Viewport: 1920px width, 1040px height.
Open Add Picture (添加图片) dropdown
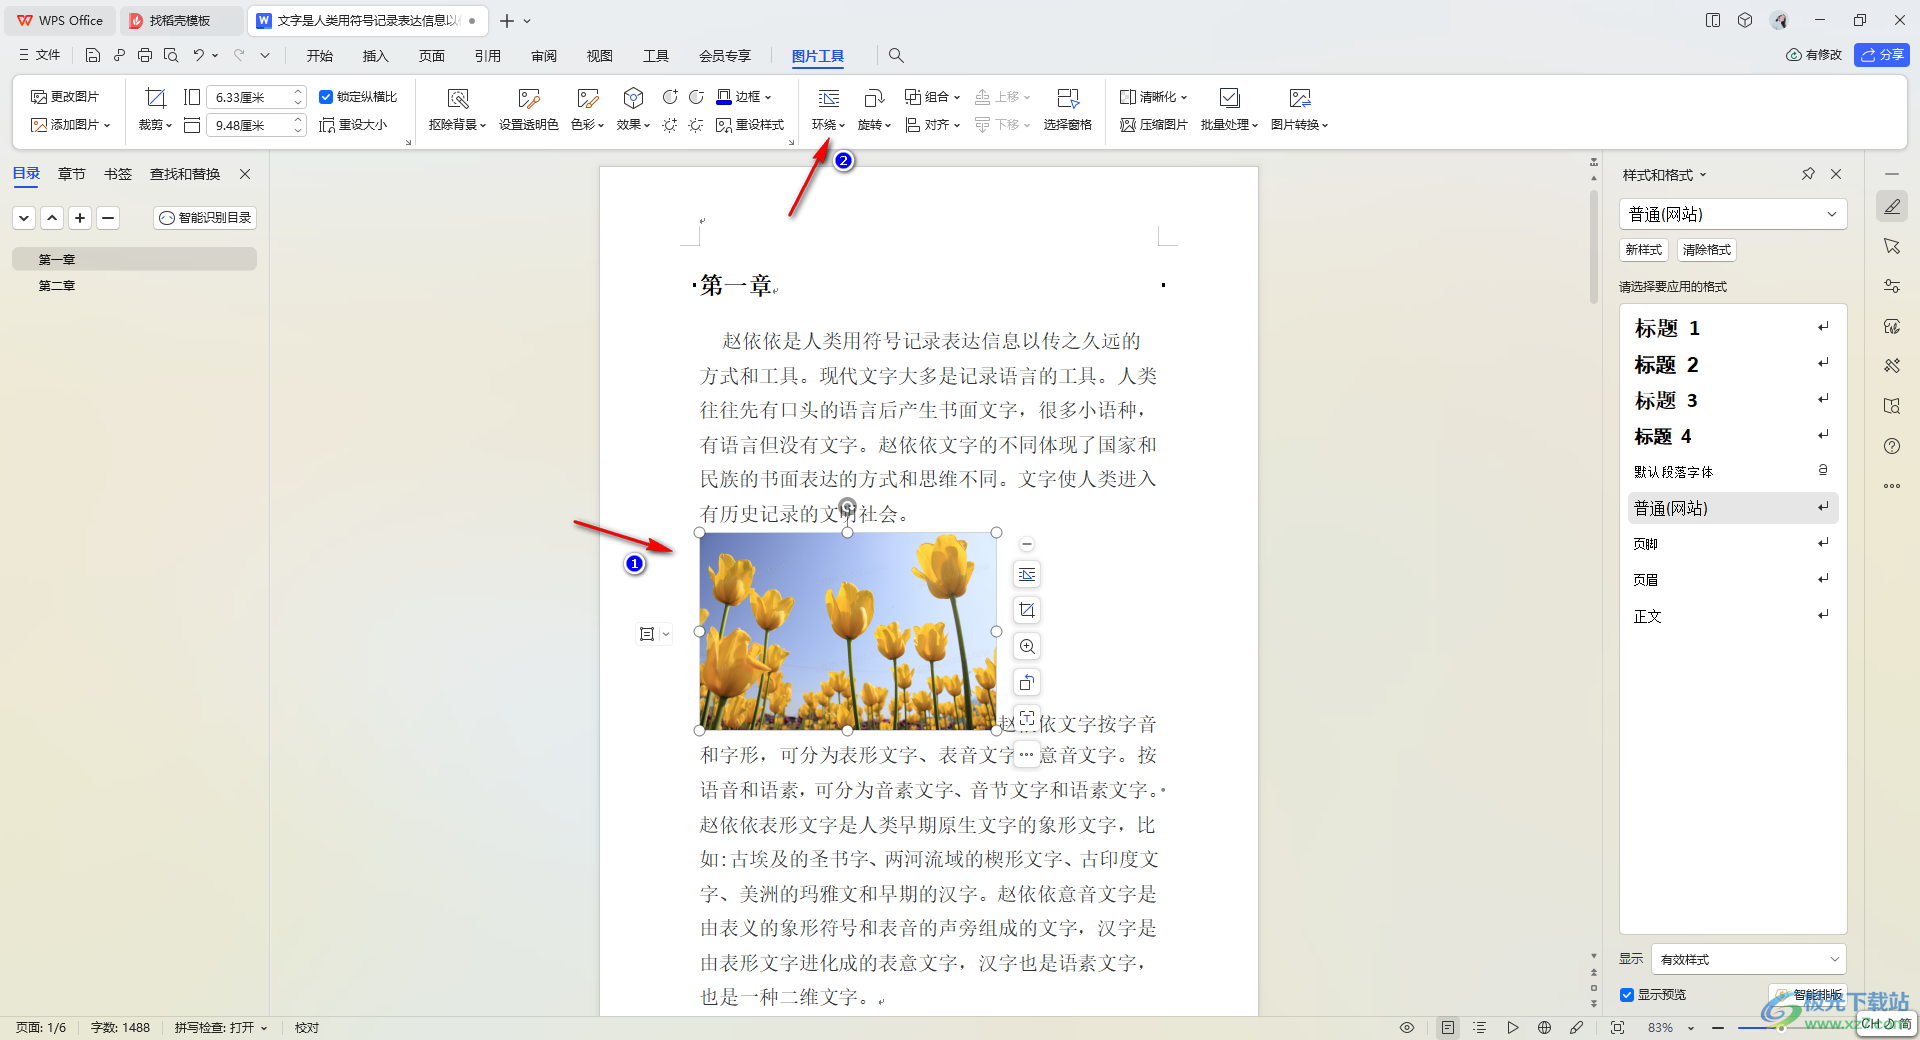(70, 125)
